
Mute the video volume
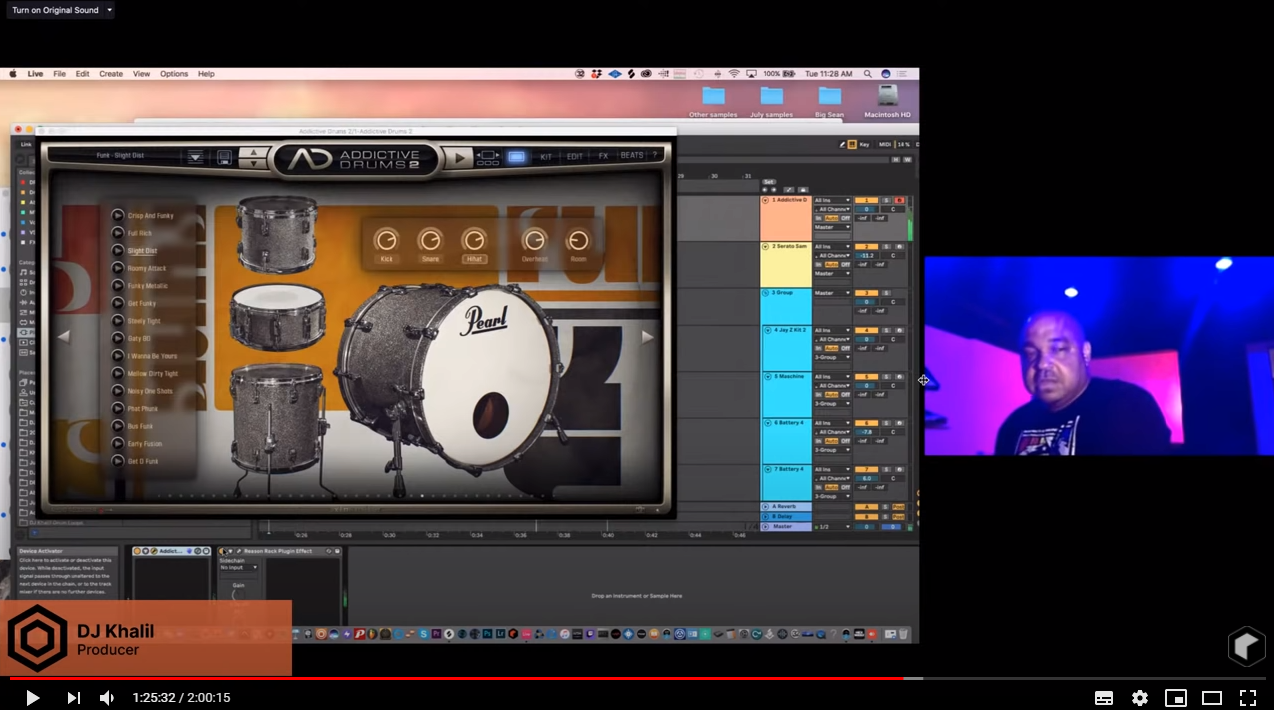coord(107,698)
